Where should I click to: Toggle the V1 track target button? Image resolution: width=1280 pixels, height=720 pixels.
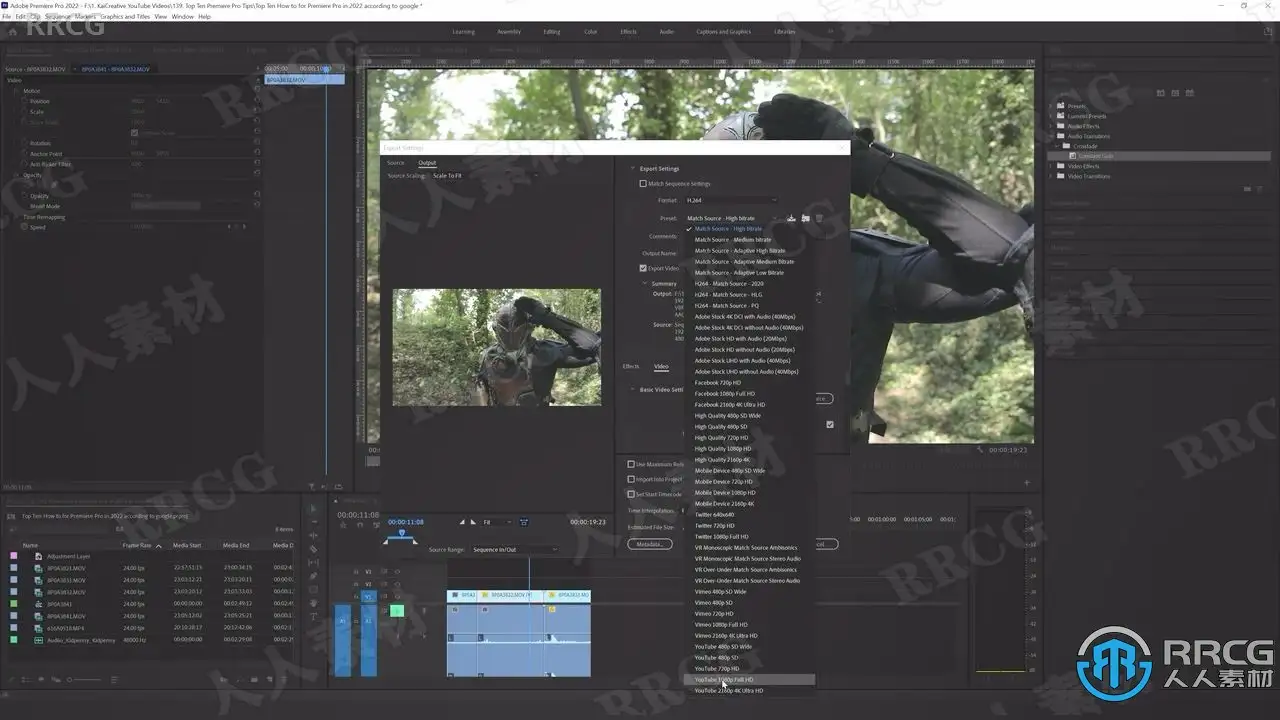[x=368, y=596]
